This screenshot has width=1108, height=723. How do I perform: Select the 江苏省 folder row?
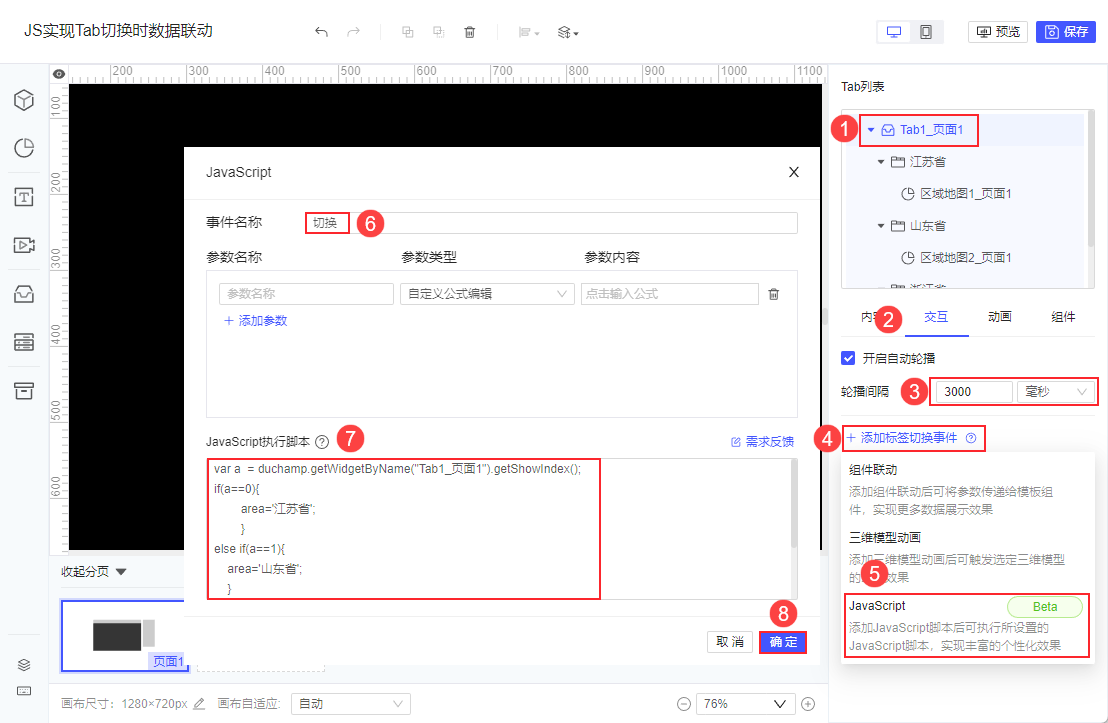(x=965, y=162)
